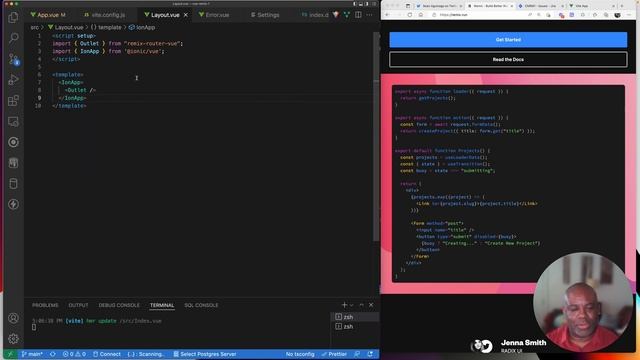
Task: Open the new terminal profile dropdown arrow
Action: 351,305
